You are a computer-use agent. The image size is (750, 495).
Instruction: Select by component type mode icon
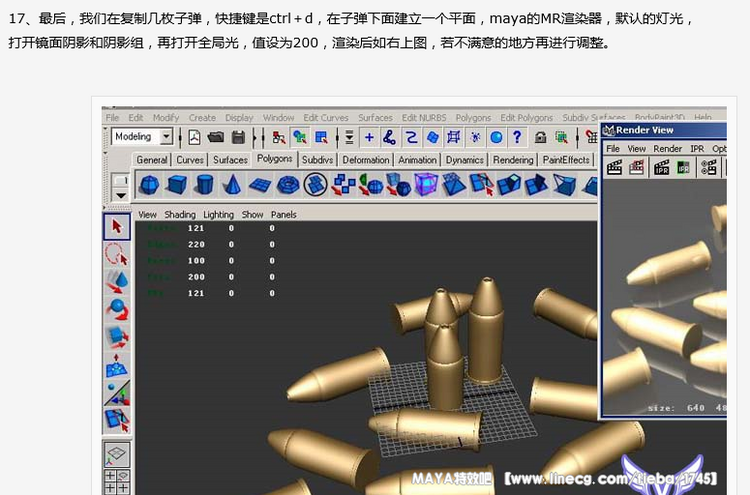[x=321, y=138]
